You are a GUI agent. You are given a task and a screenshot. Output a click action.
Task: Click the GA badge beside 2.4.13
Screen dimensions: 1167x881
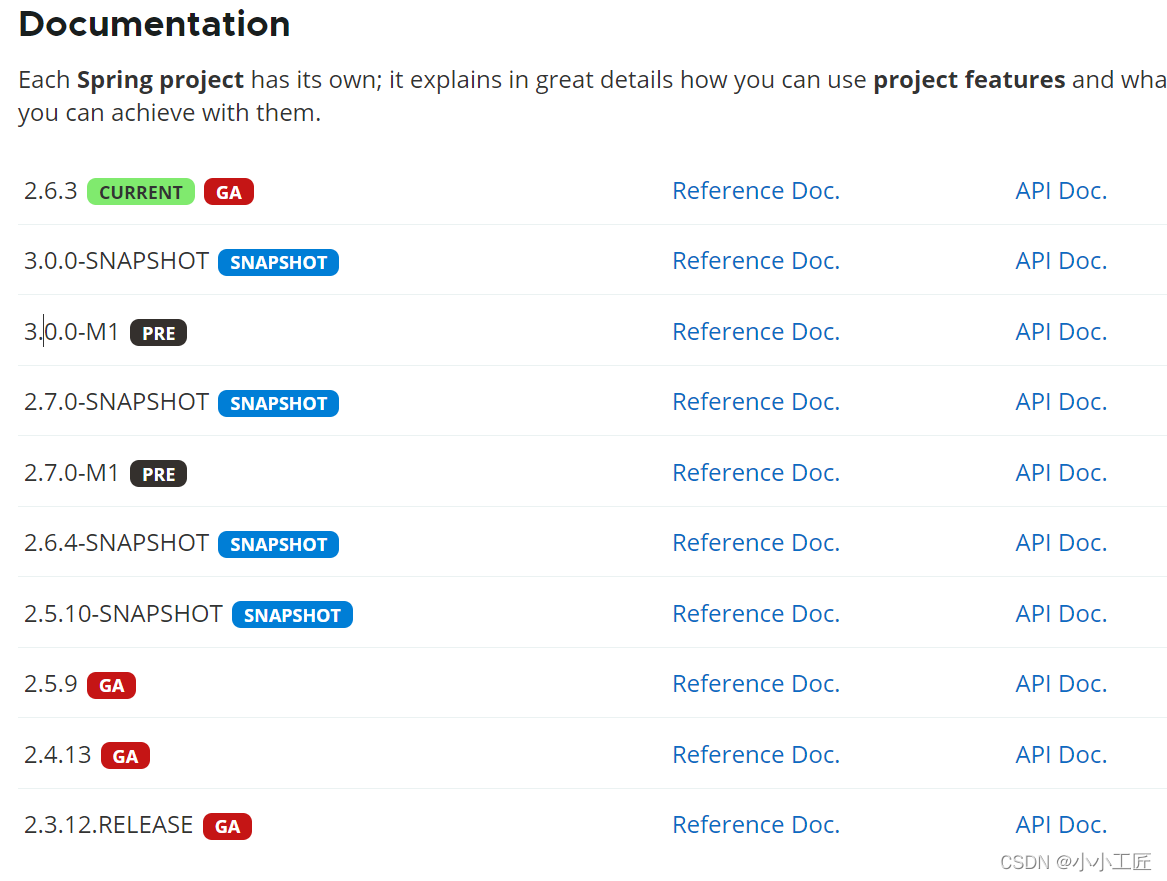click(x=125, y=756)
